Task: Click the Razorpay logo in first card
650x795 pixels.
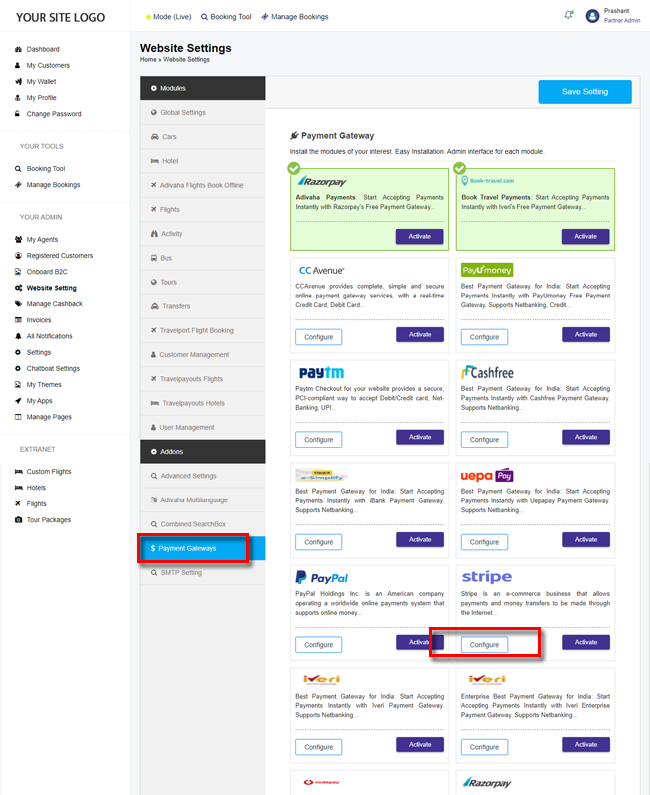Action: click(x=321, y=182)
